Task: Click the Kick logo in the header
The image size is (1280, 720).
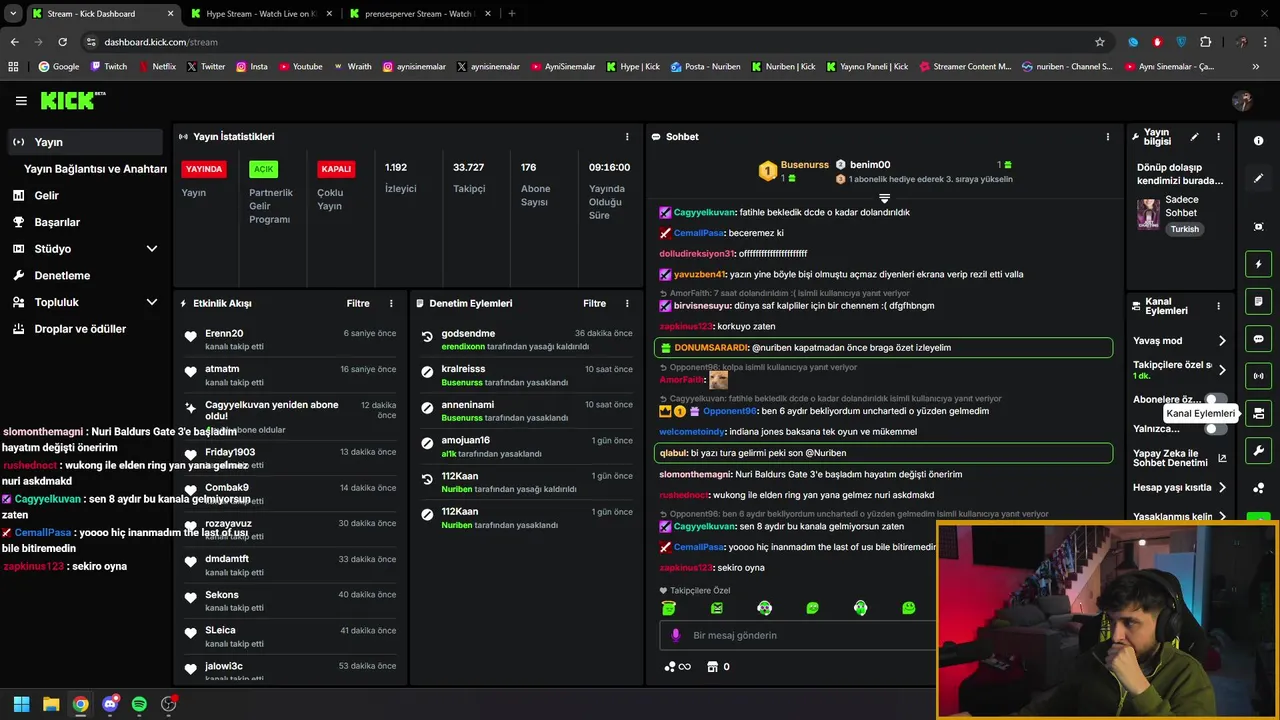Action: point(73,100)
